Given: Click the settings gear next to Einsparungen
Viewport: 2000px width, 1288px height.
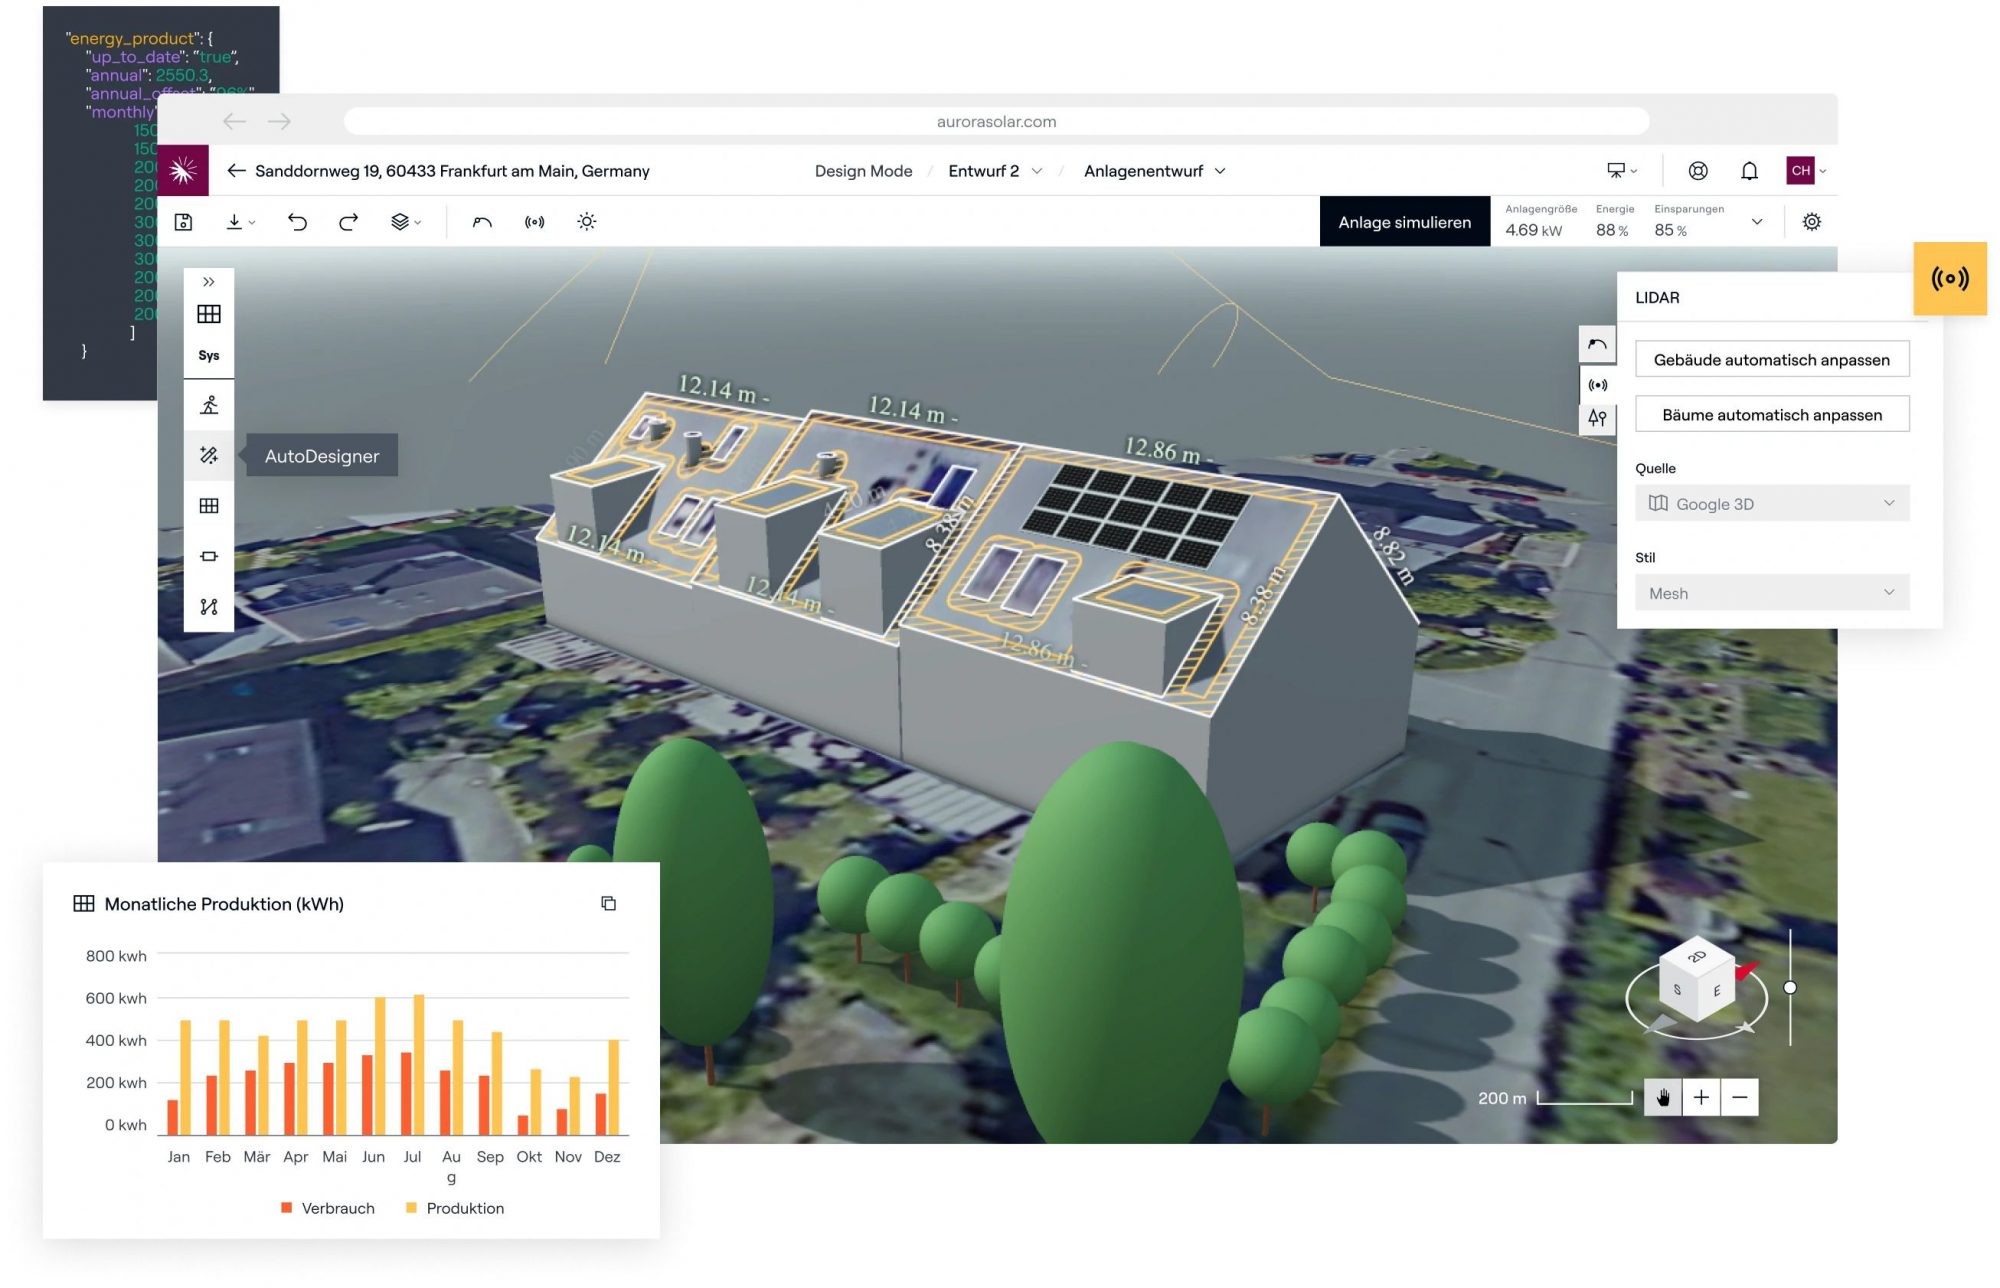Looking at the screenshot, I should [x=1812, y=221].
